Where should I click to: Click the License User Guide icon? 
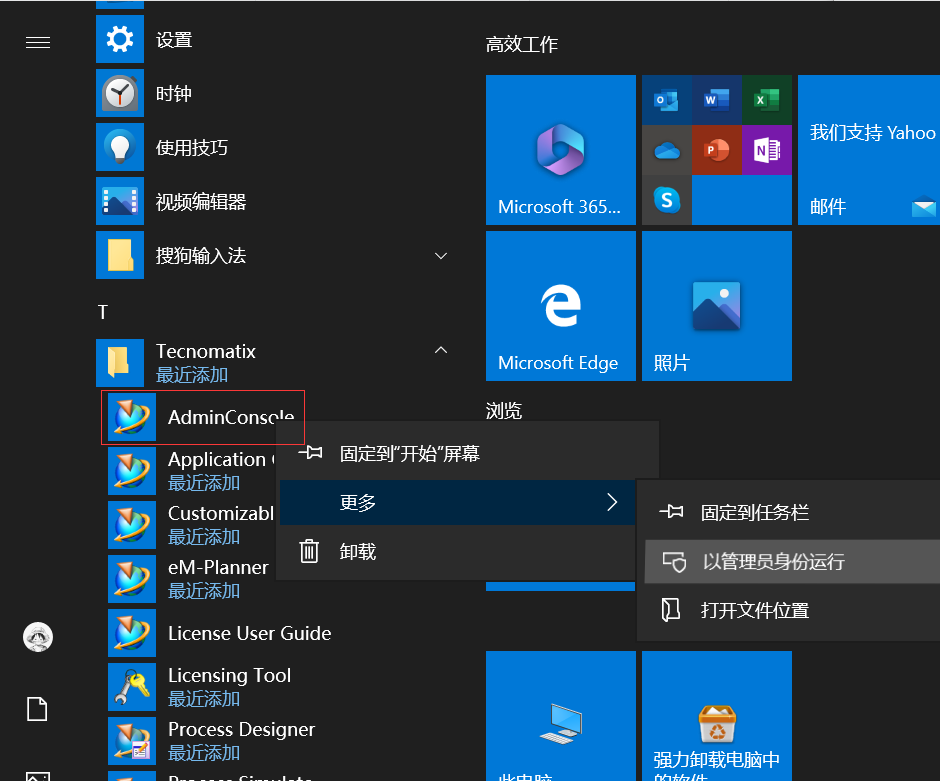(x=132, y=632)
